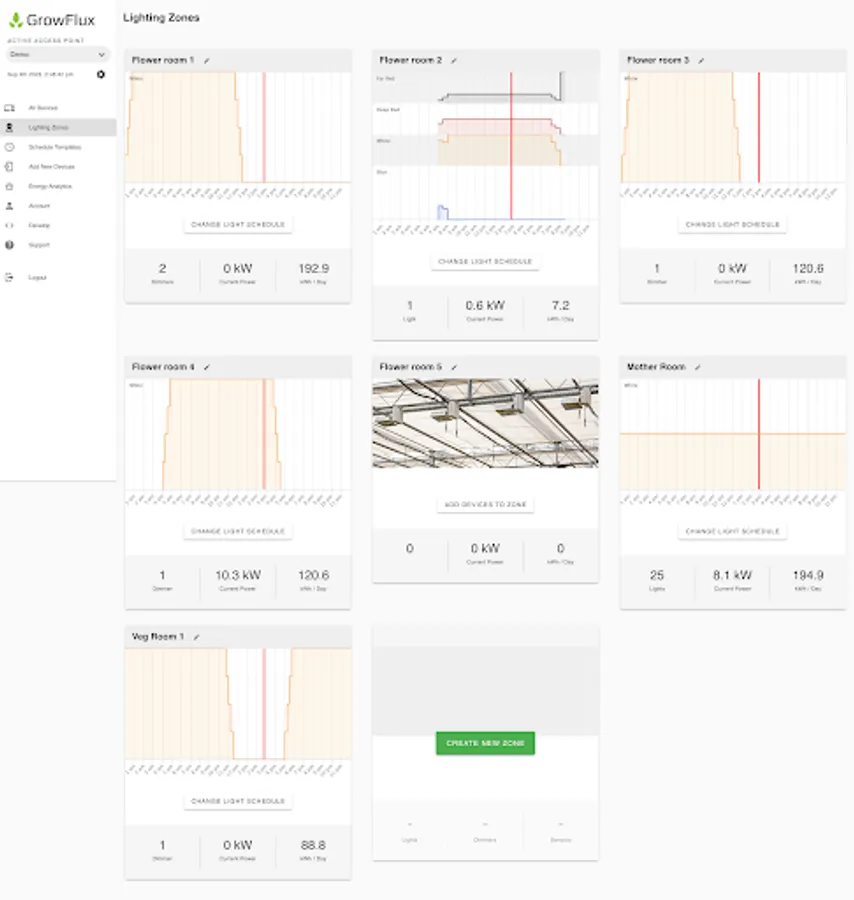Click the Add New Devices icon

[9, 166]
